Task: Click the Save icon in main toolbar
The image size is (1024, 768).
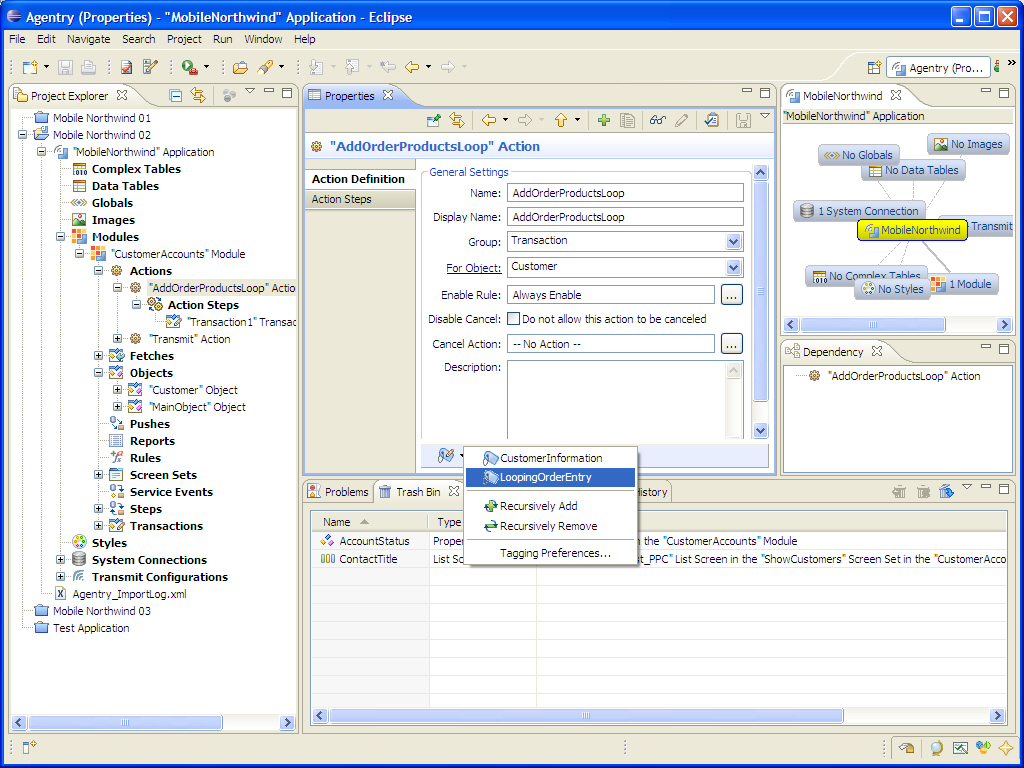Action: [65, 67]
